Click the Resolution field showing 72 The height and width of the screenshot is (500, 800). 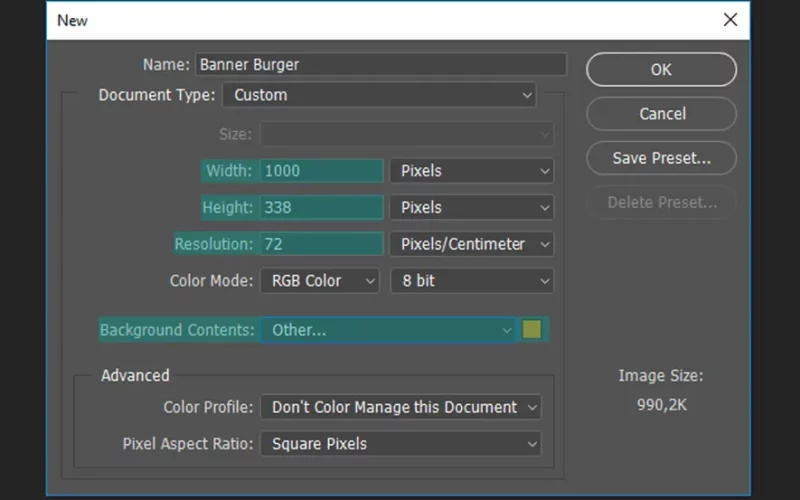321,244
